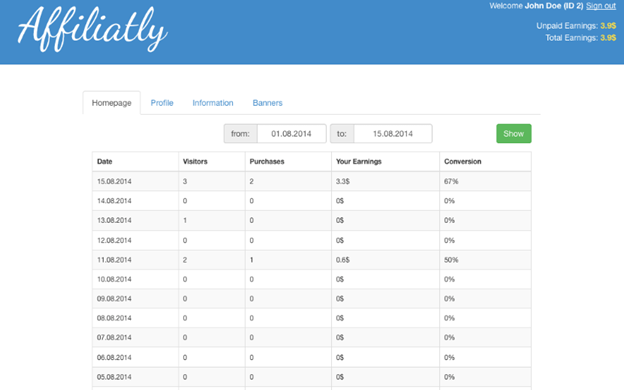Click the to: label addon
The image size is (624, 390).
tap(342, 134)
